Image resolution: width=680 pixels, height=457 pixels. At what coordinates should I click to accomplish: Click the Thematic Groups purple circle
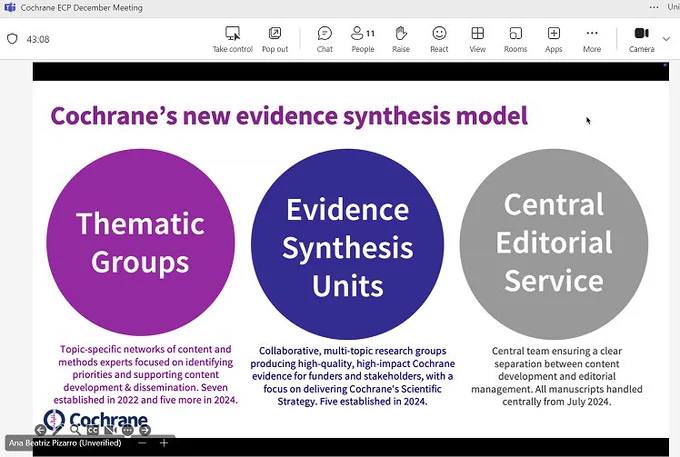[141, 242]
